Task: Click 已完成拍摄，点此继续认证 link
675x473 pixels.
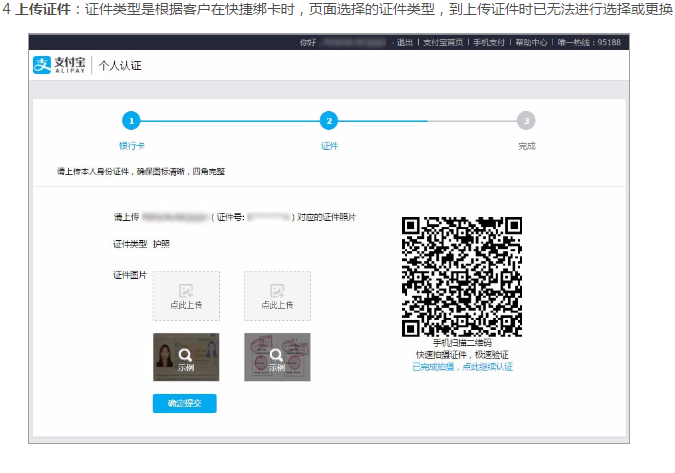Action: [x=462, y=367]
